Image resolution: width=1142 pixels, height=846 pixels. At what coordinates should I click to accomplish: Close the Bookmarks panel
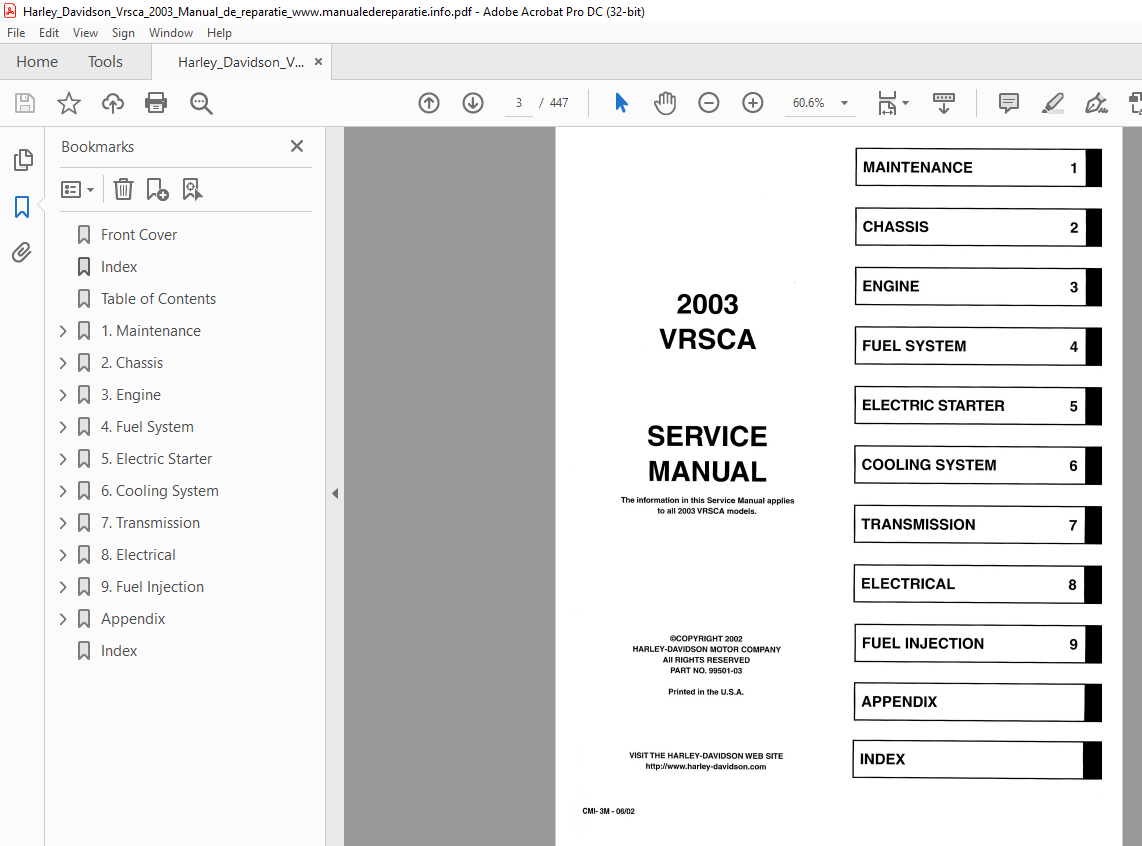click(296, 146)
